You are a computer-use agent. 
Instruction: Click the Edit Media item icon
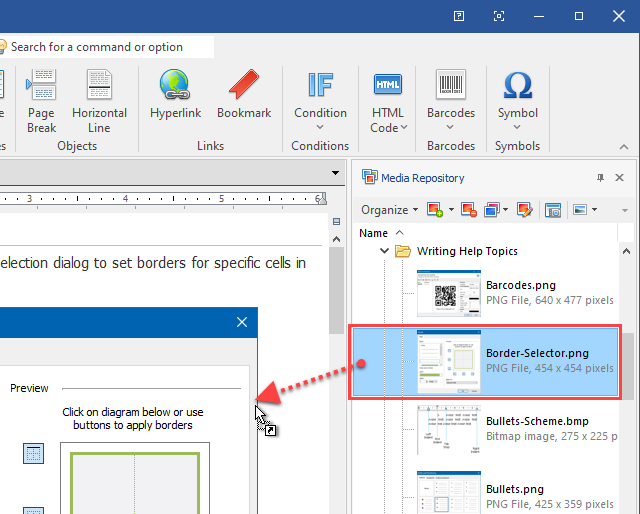524,210
